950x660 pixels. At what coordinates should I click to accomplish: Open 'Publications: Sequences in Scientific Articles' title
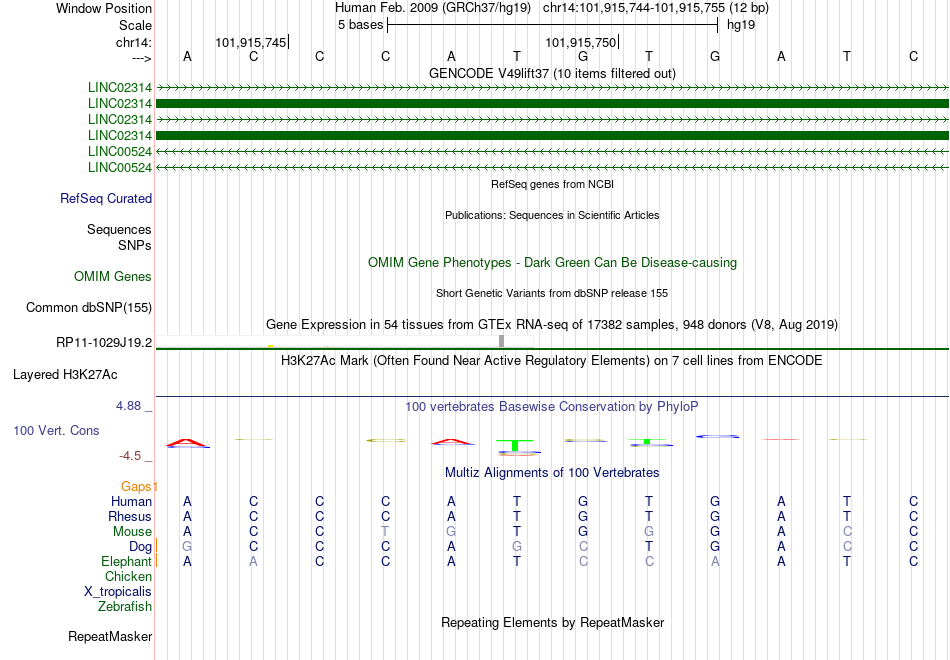552,215
